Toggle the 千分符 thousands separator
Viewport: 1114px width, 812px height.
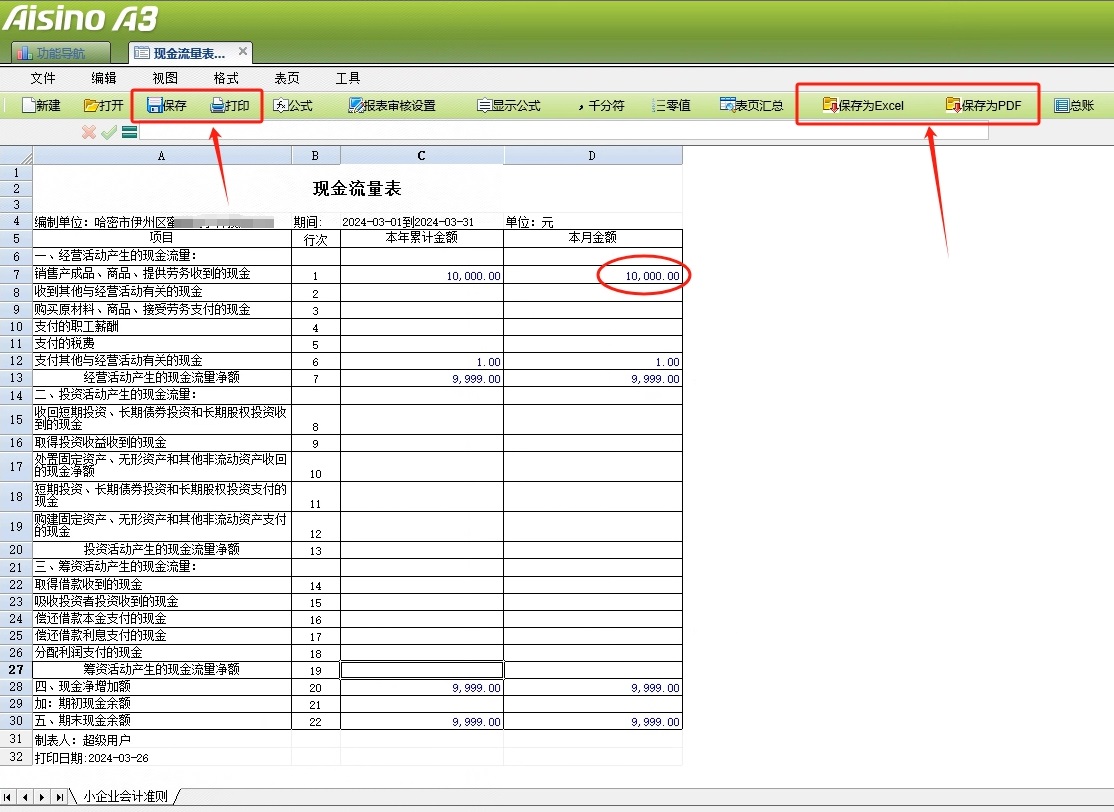pyautogui.click(x=601, y=104)
